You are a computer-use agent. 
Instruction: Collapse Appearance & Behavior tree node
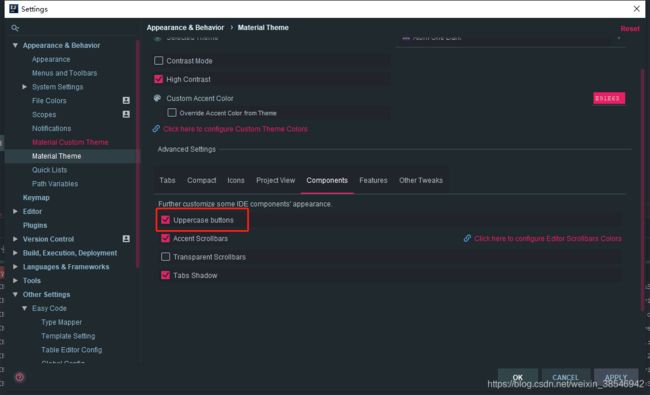(x=15, y=45)
